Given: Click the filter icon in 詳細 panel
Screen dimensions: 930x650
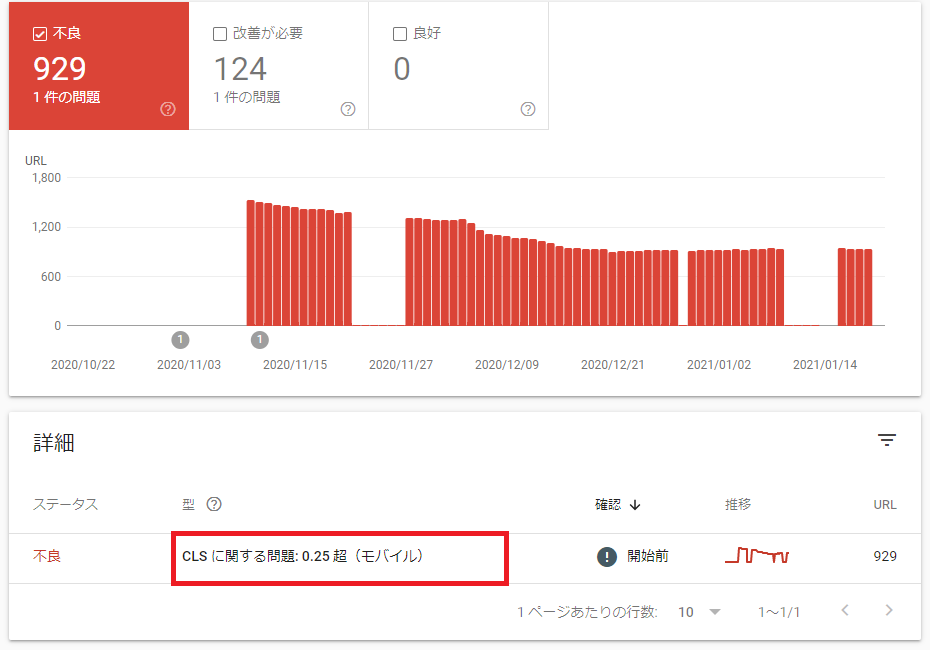Looking at the screenshot, I should [x=887, y=440].
